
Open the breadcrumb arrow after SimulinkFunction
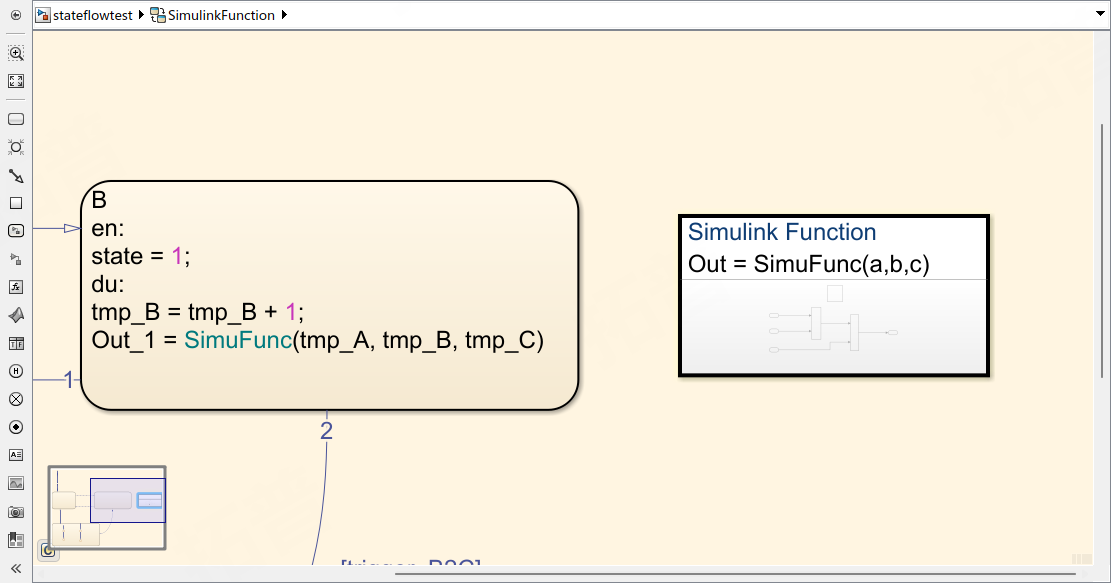click(x=283, y=15)
